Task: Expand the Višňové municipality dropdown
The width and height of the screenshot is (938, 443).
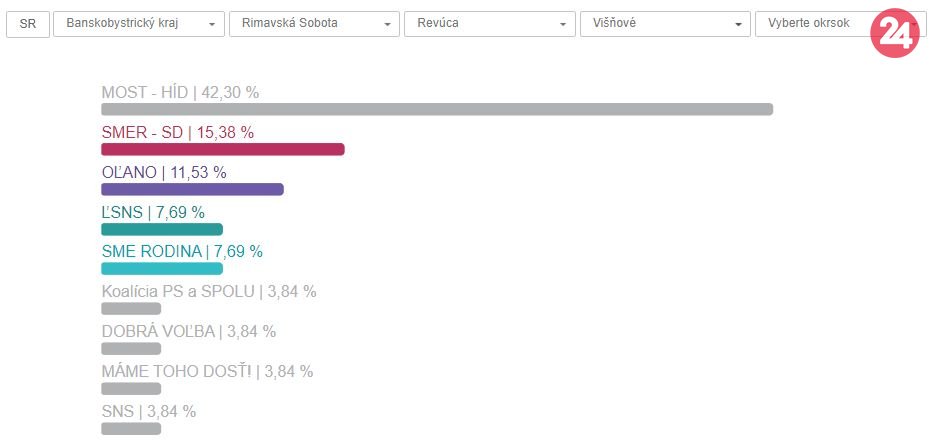Action: click(x=665, y=24)
